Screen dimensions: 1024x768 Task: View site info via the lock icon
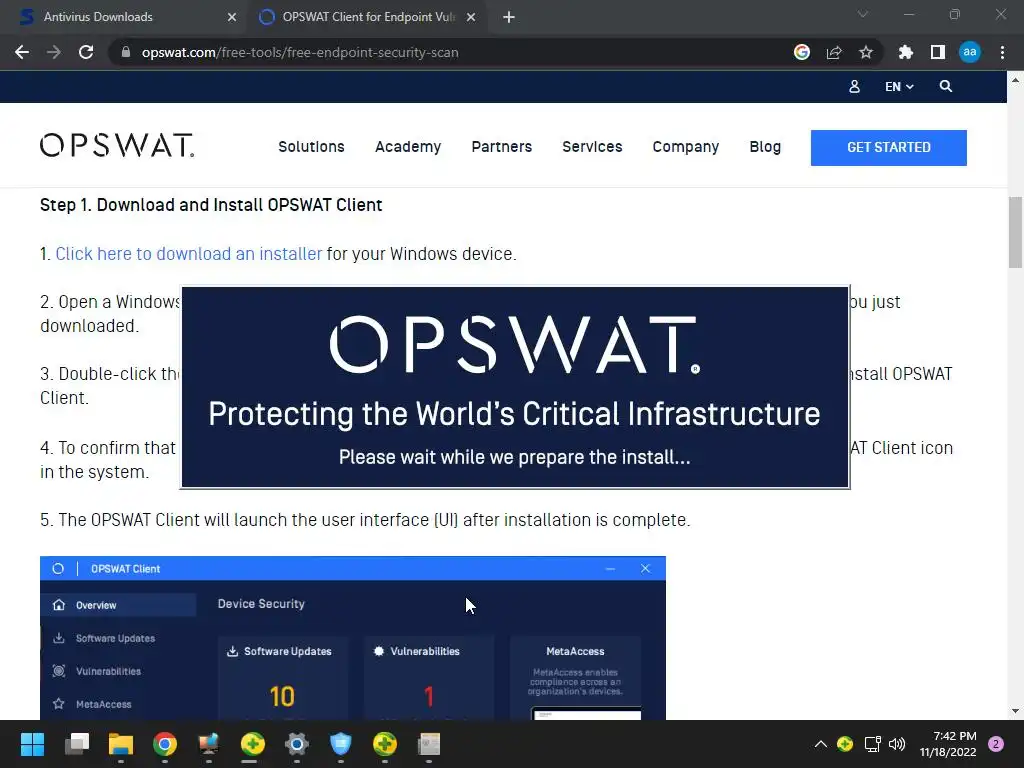pyautogui.click(x=126, y=52)
